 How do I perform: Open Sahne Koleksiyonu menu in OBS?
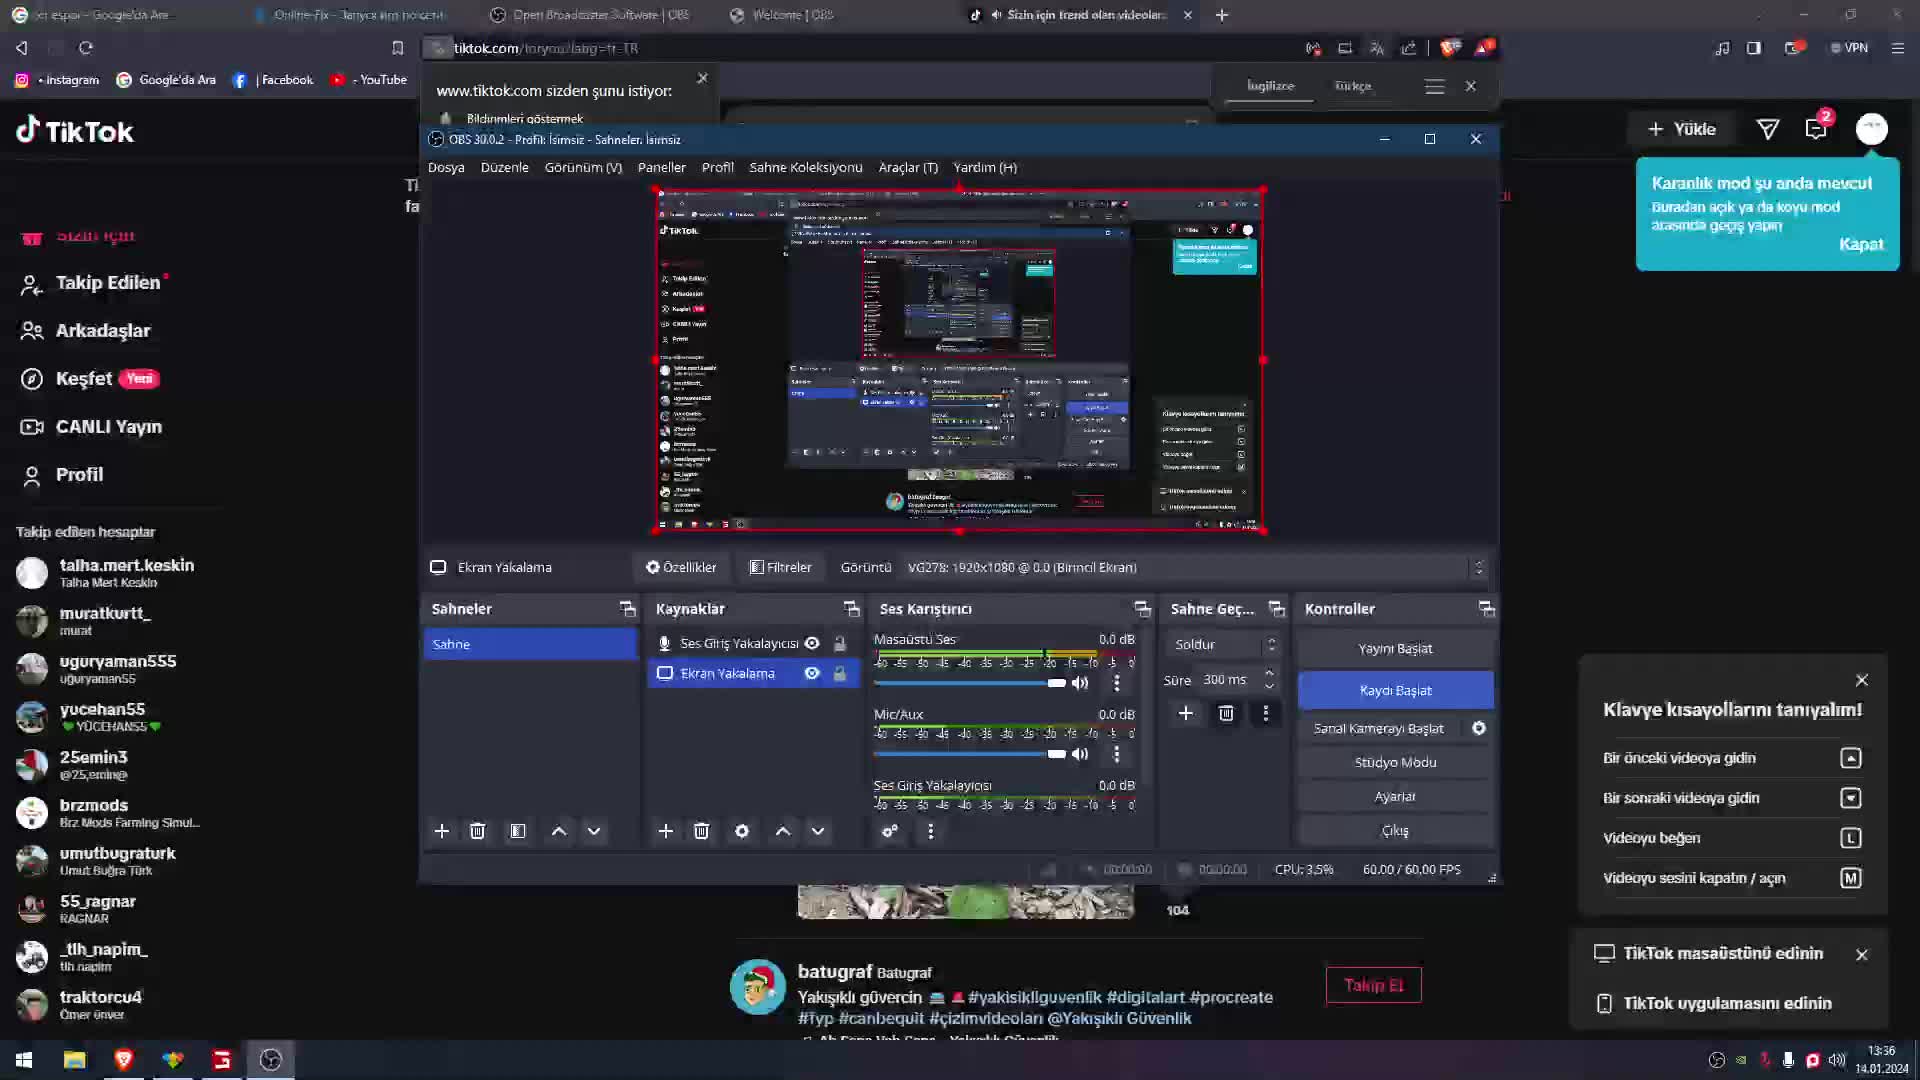pyautogui.click(x=806, y=167)
